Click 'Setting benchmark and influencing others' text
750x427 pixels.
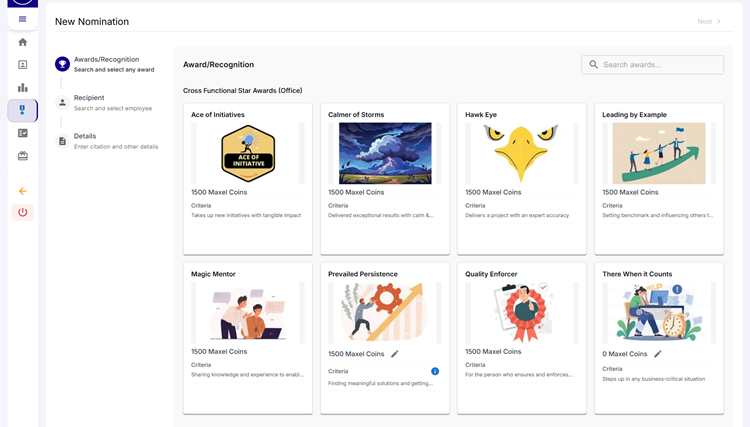click(658, 215)
